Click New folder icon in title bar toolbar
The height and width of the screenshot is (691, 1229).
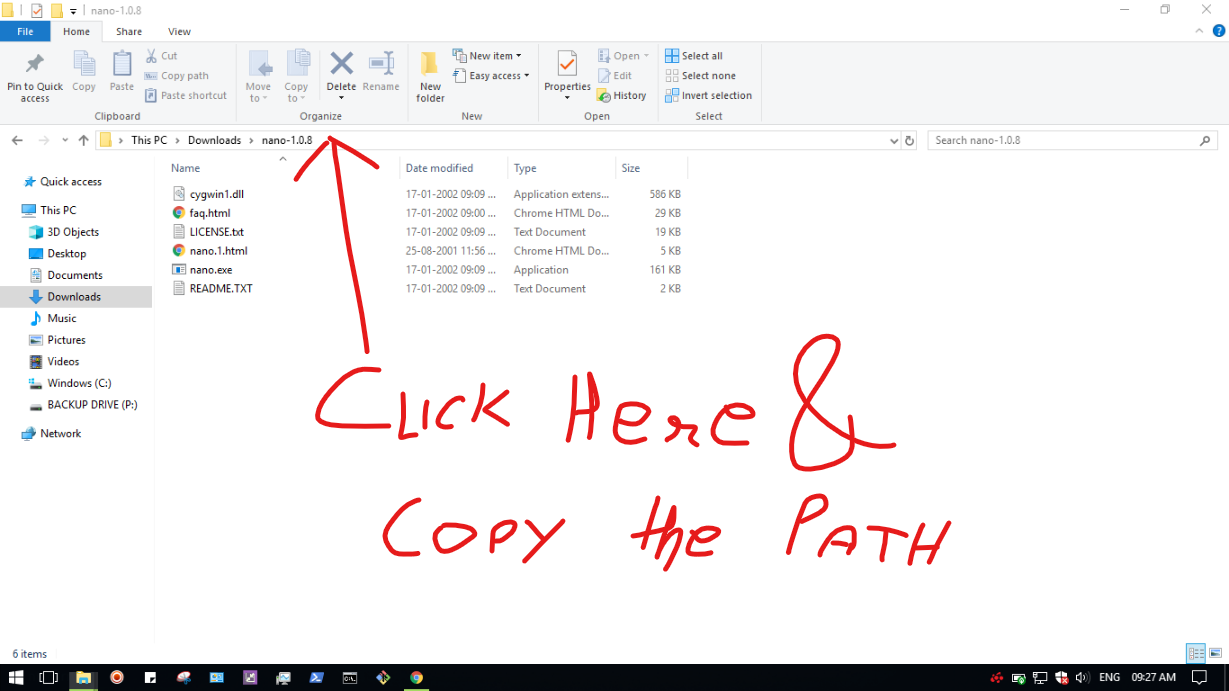click(x=57, y=10)
